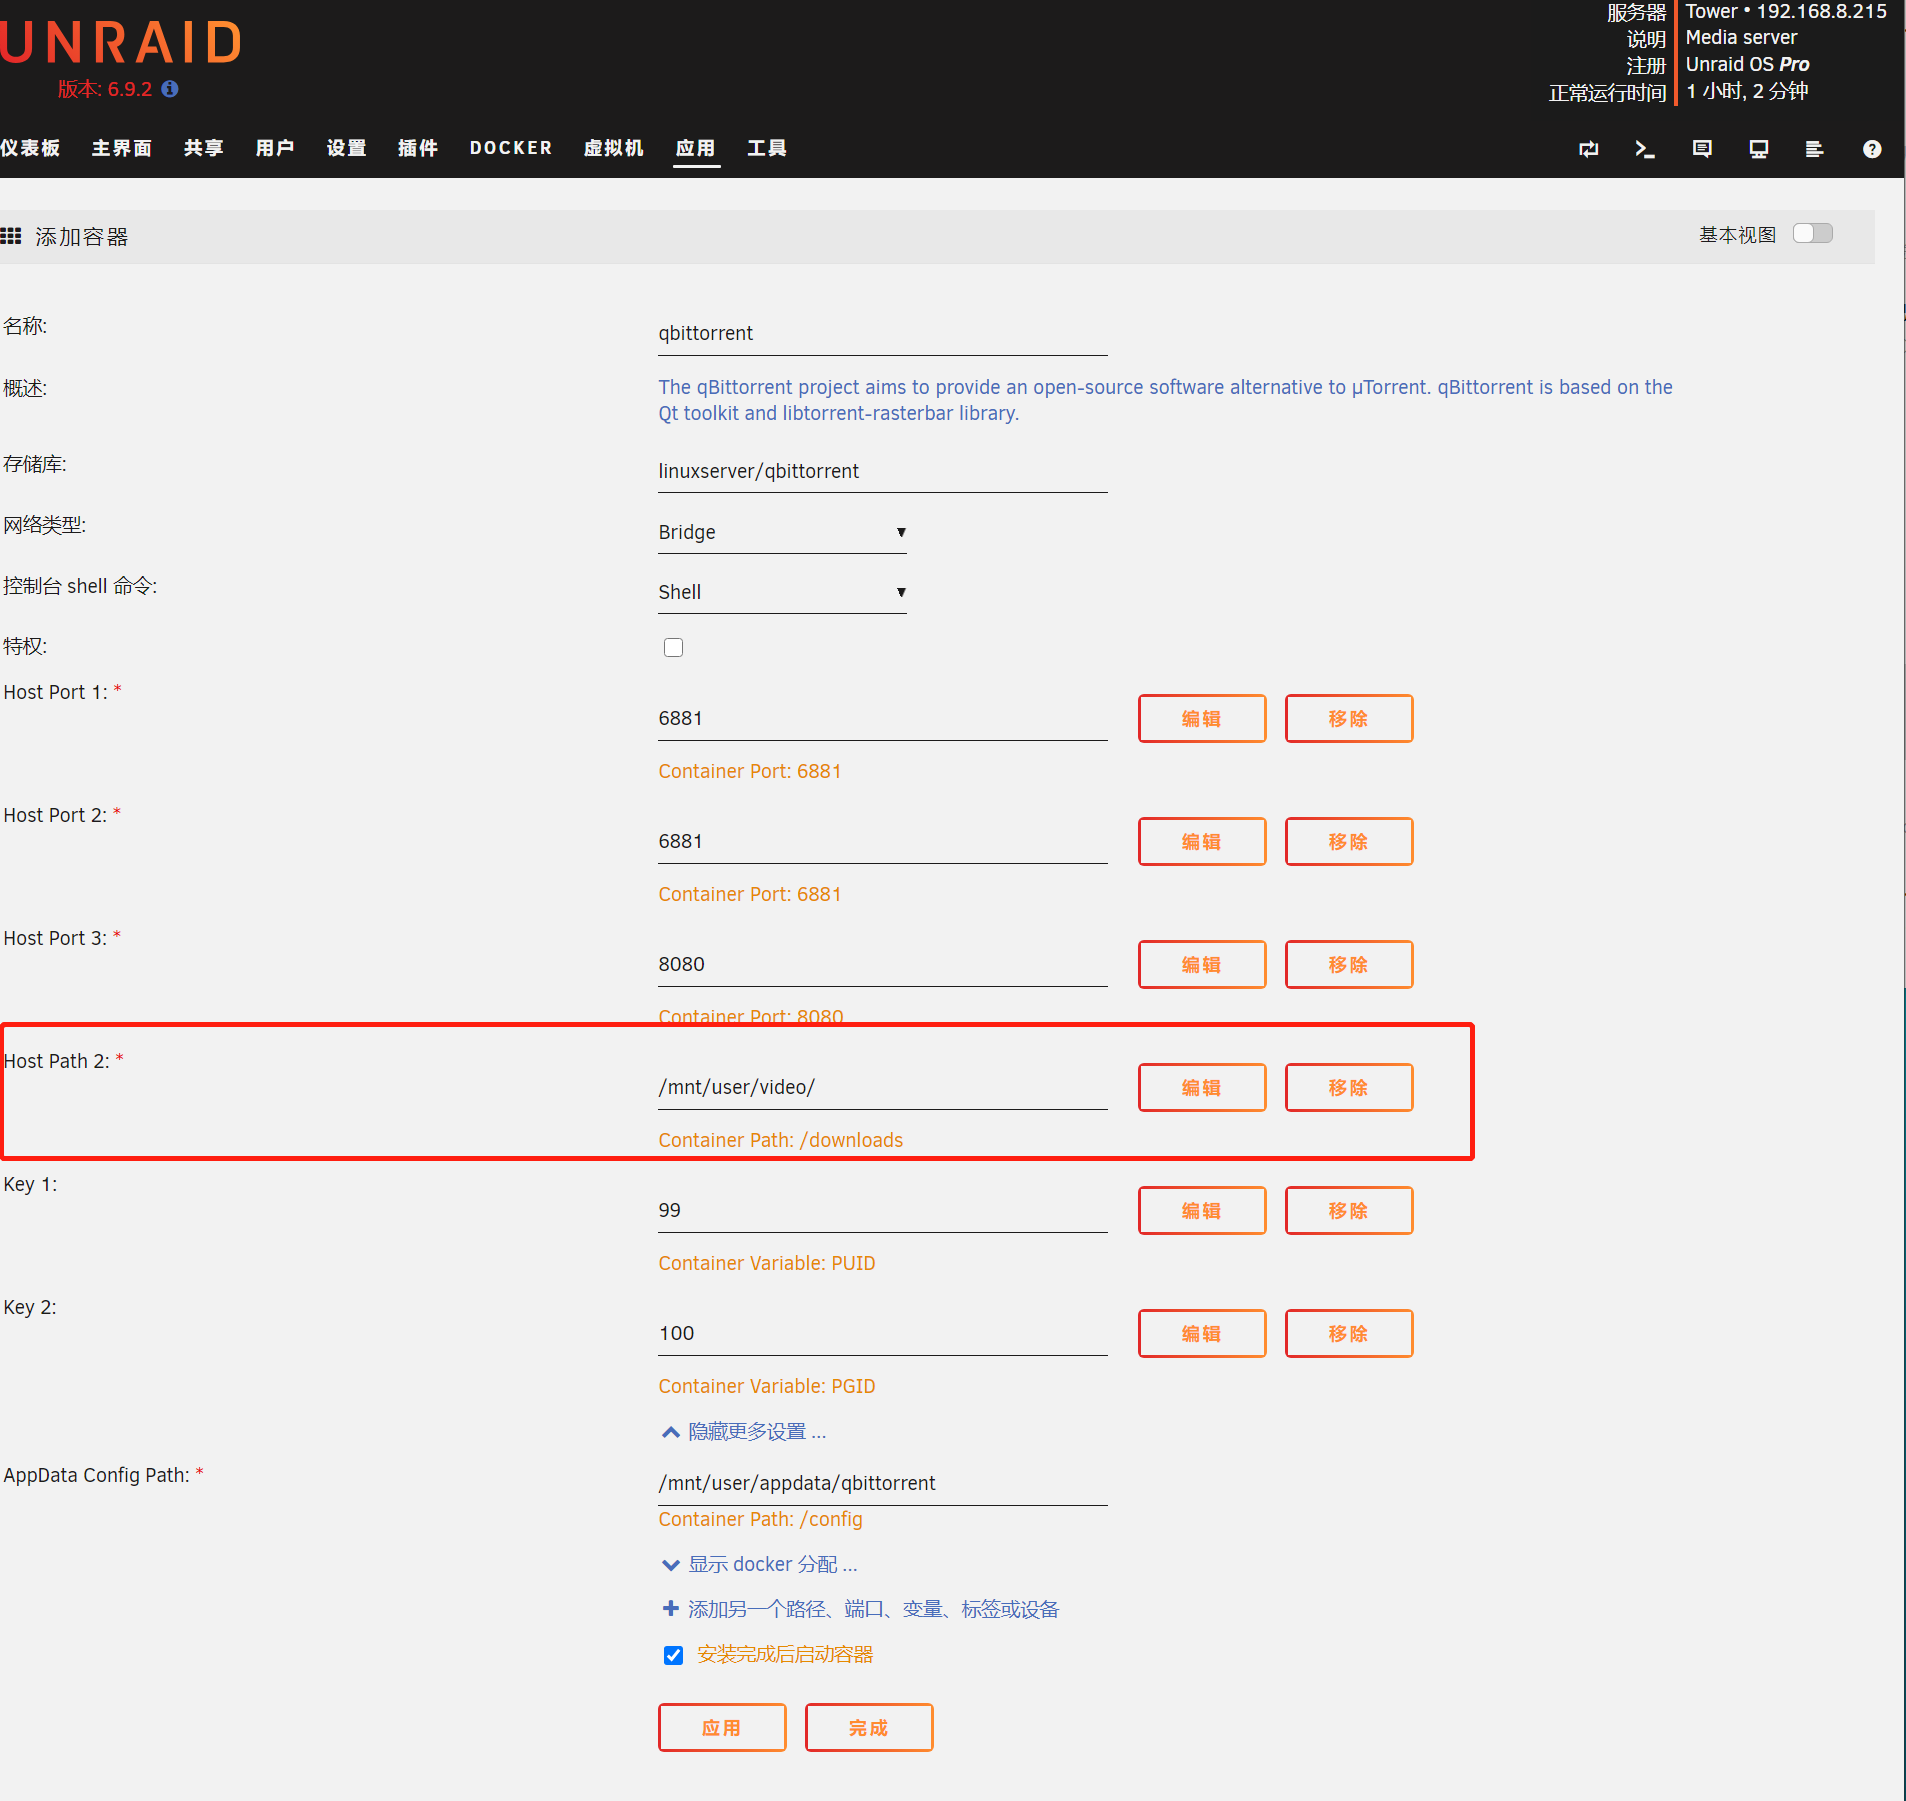Image resolution: width=1906 pixels, height=1801 pixels.
Task: Open the 设置 menu item
Action: pyautogui.click(x=347, y=148)
